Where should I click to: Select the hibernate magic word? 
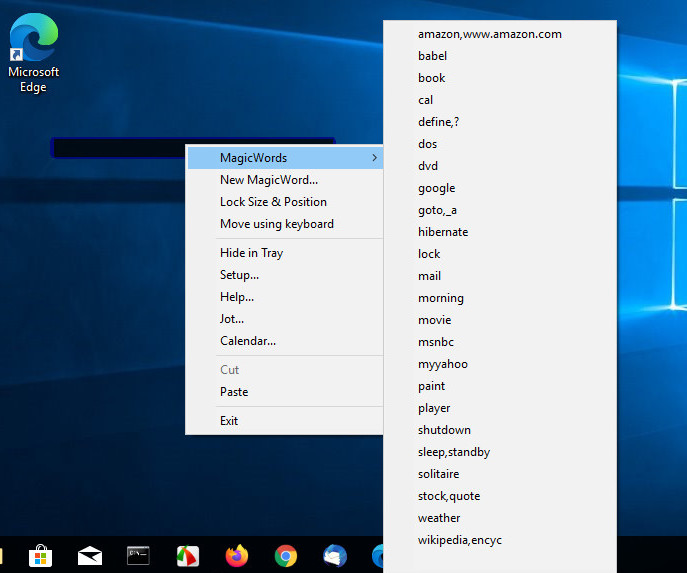[500, 232]
